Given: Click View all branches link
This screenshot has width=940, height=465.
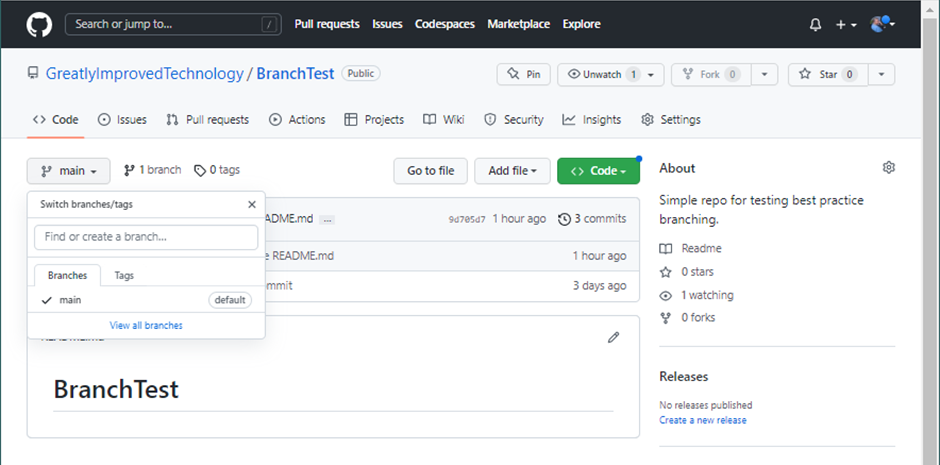Looking at the screenshot, I should tap(146, 325).
